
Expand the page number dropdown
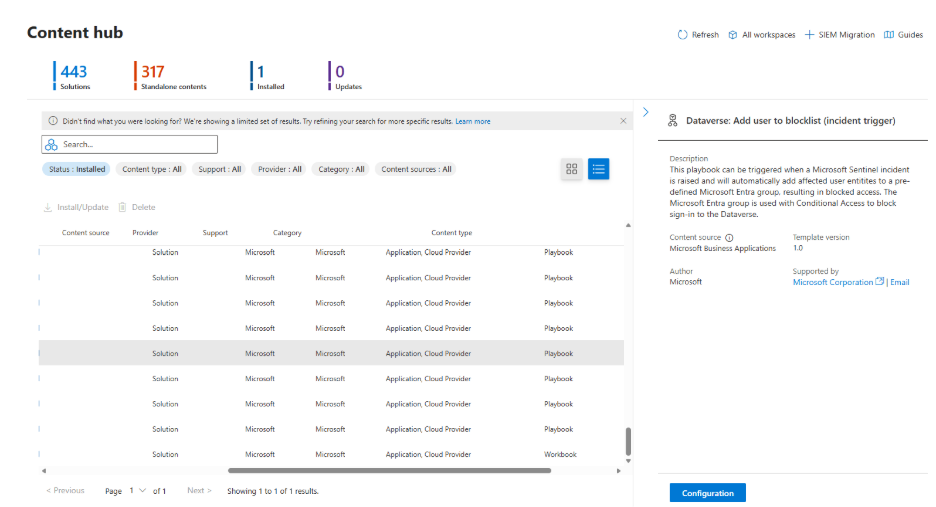[142, 491]
